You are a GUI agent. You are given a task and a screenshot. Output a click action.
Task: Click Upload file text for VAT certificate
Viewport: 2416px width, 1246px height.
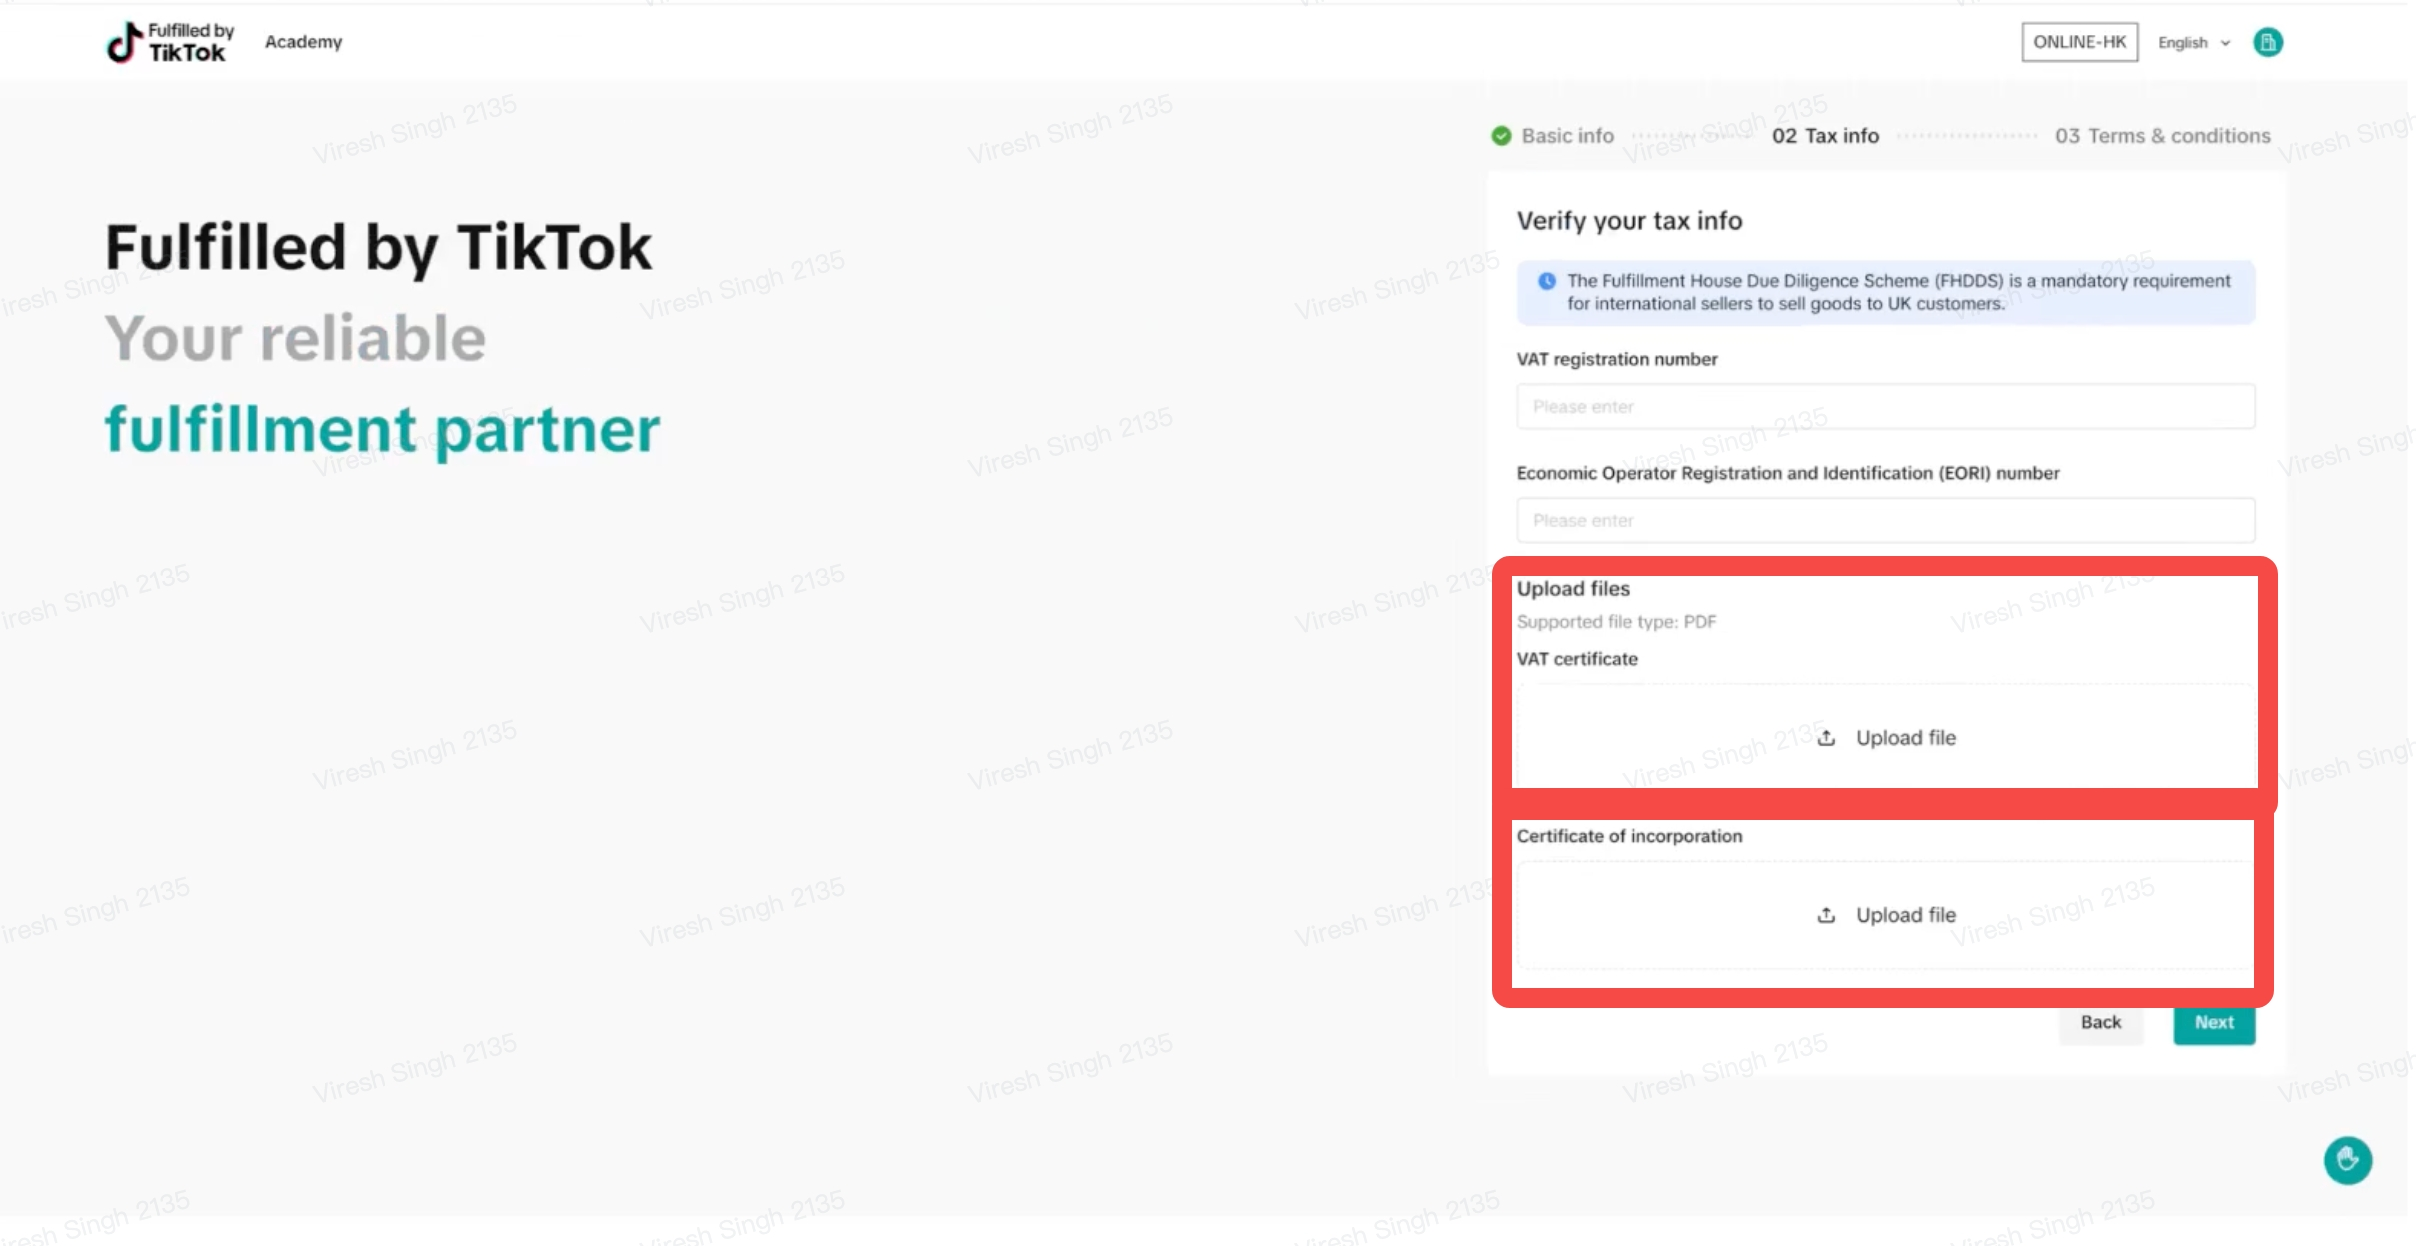pos(1905,738)
